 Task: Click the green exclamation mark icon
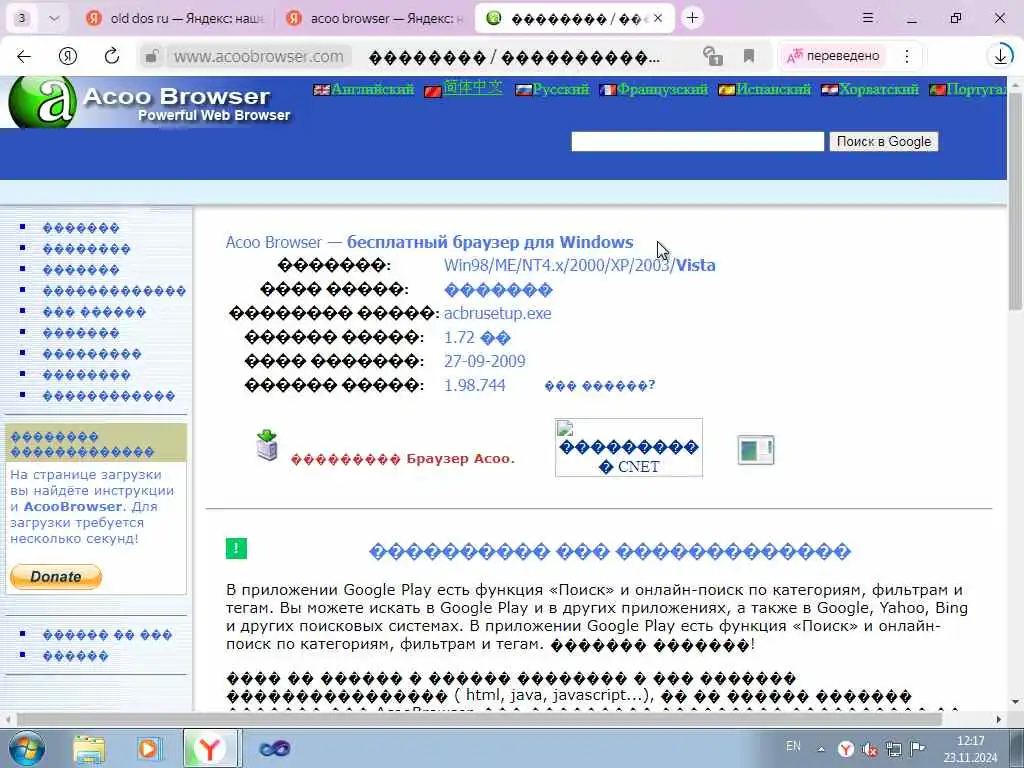click(236, 549)
